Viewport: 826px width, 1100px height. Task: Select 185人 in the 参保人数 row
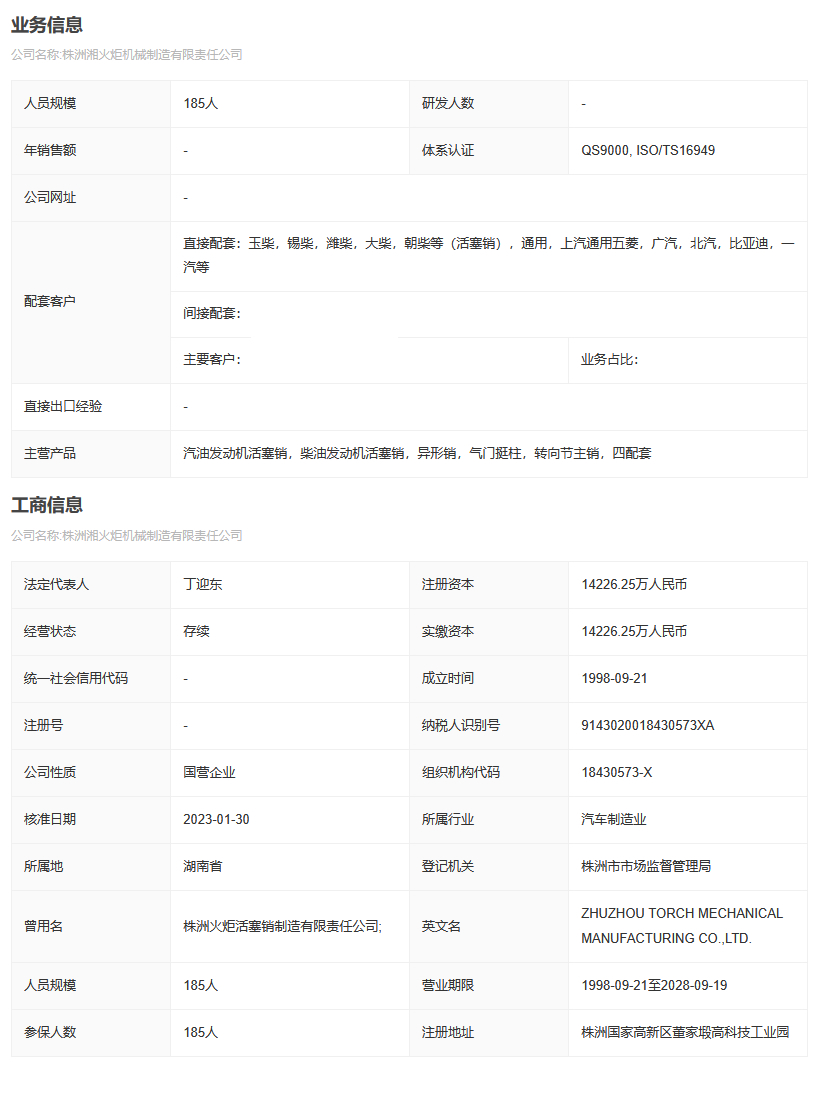point(201,1033)
